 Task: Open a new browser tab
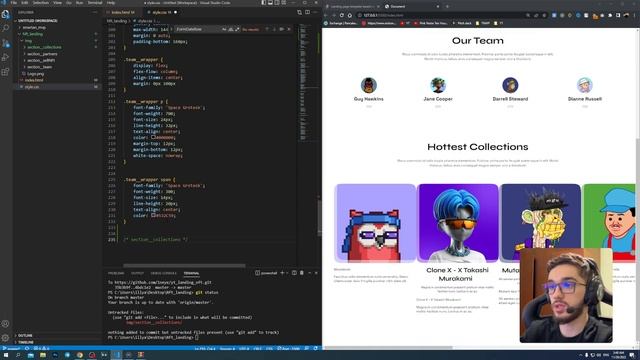pyautogui.click(x=447, y=7)
